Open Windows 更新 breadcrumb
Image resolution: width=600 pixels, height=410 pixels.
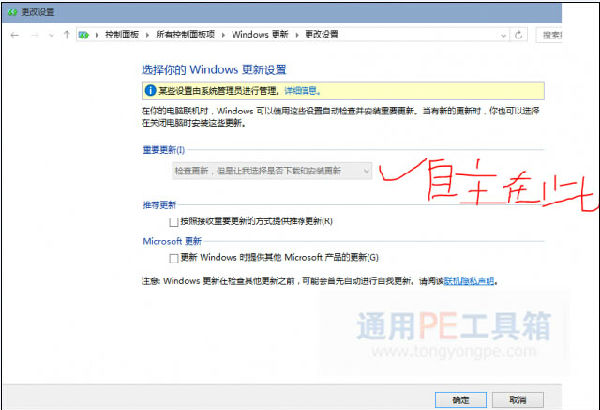pos(260,35)
